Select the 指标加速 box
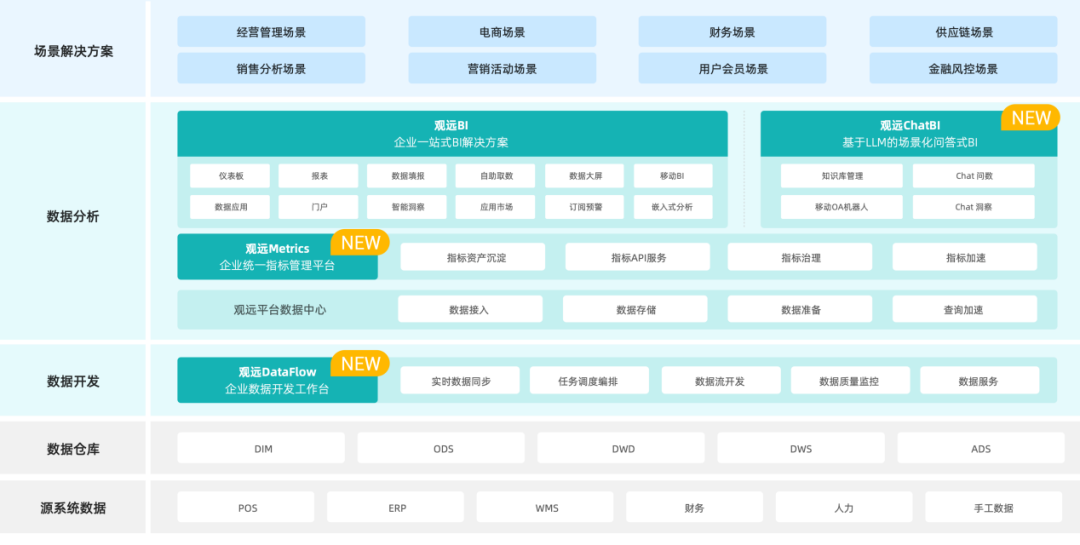 point(965,257)
